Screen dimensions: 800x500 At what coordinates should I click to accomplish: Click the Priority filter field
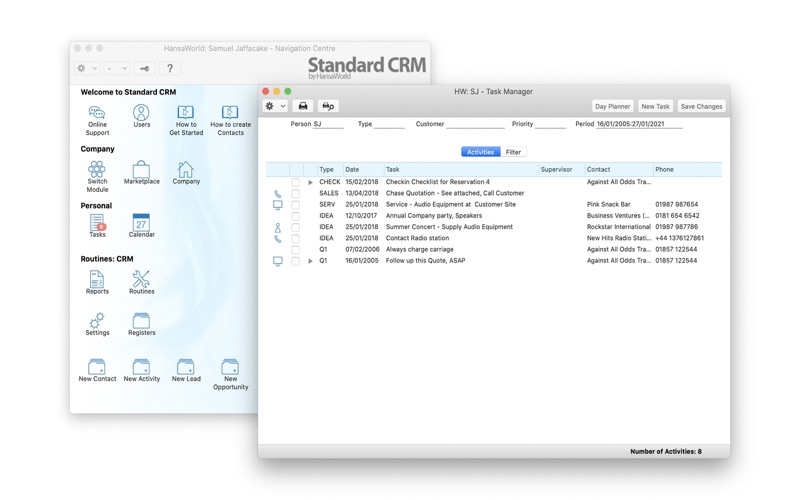(551, 124)
